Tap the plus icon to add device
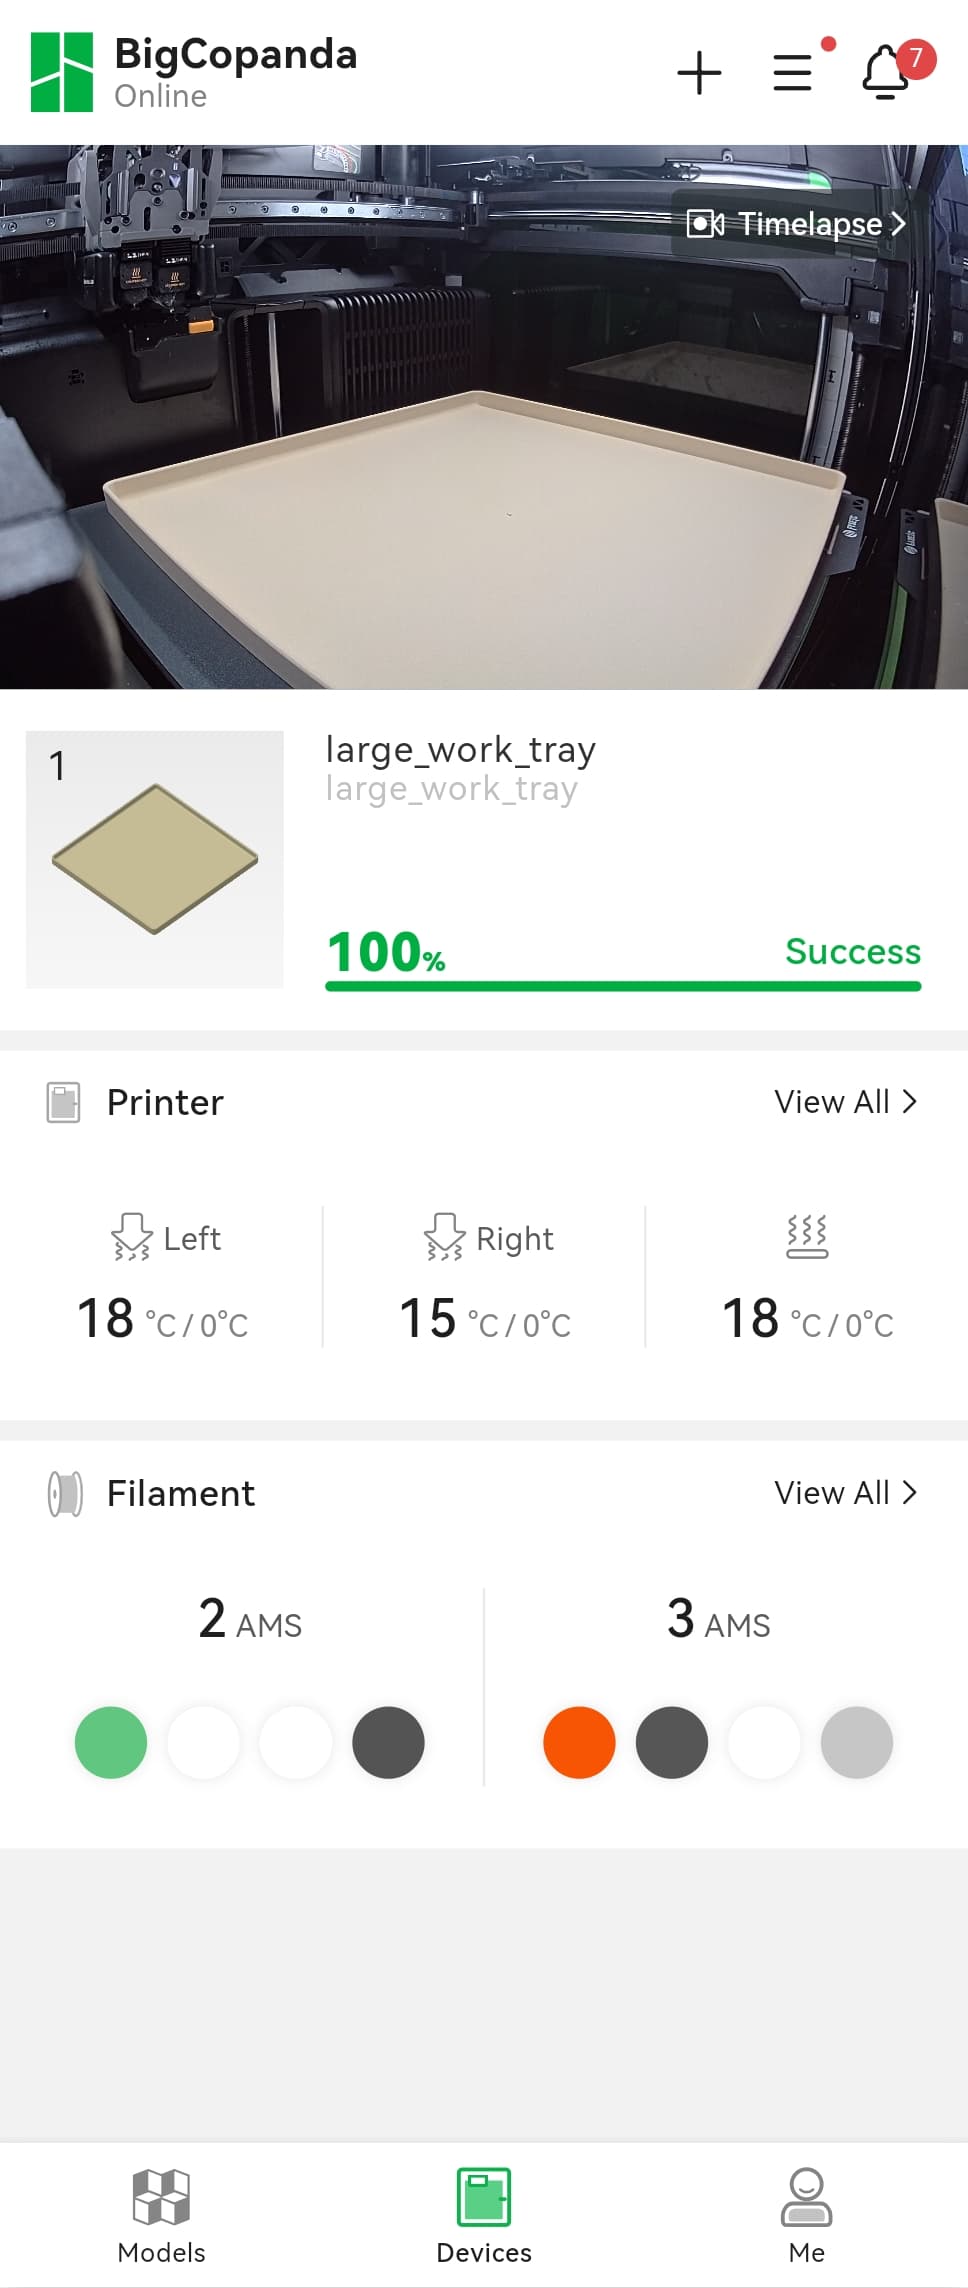Screen dimensions: 968x2288 tap(699, 73)
